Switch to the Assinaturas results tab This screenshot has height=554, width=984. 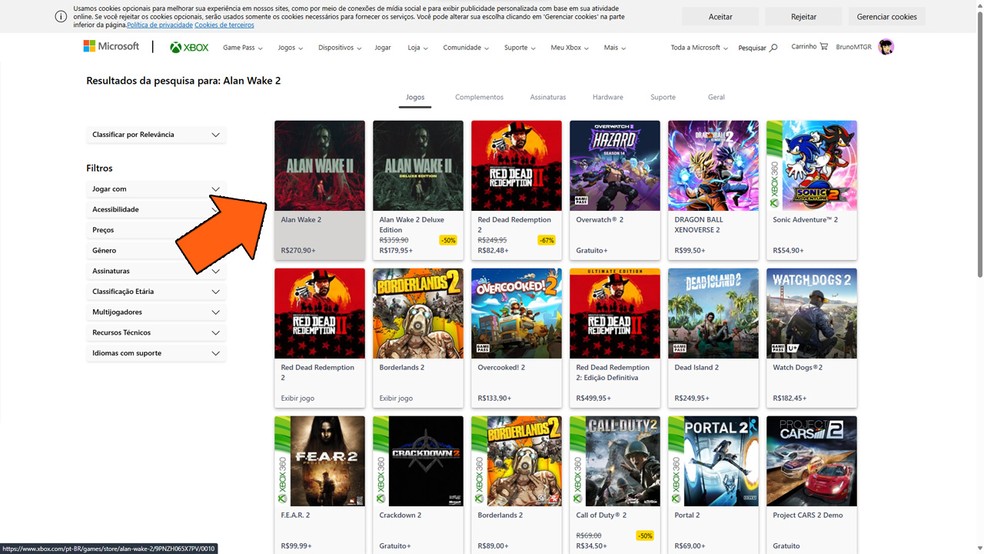(548, 97)
